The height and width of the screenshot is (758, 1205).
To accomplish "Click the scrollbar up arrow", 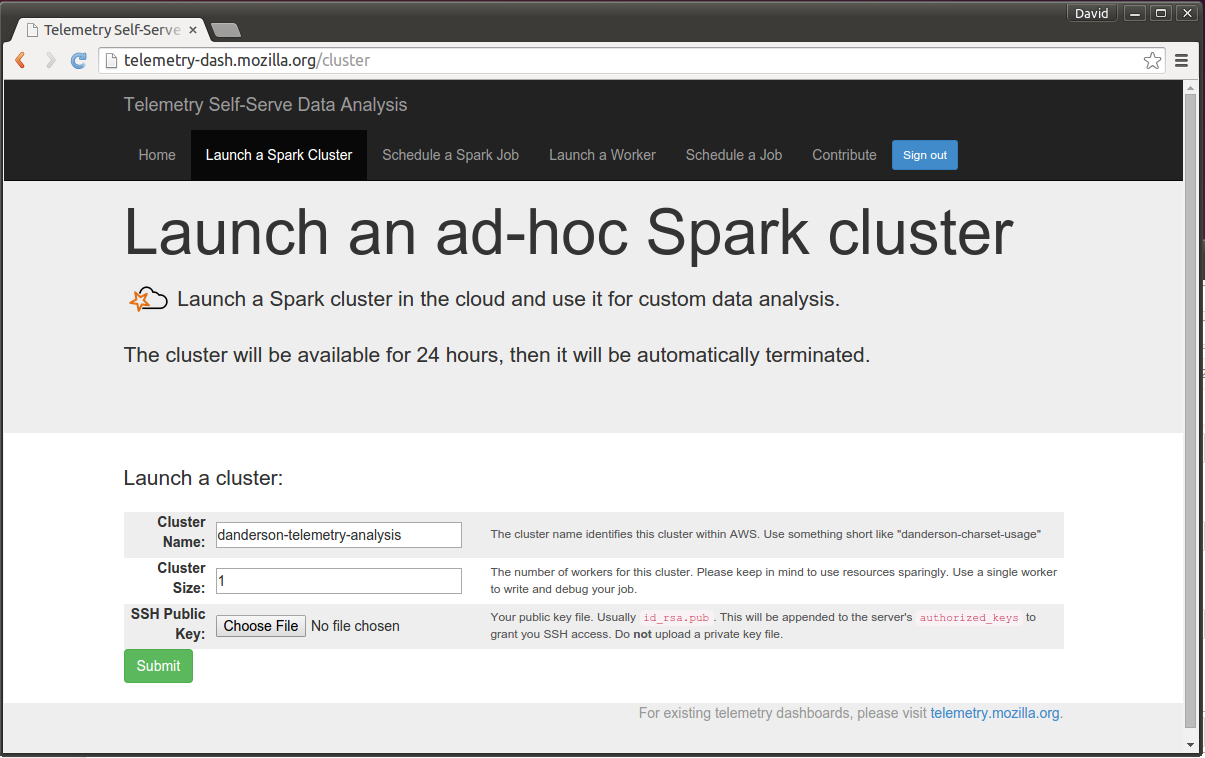I will (x=1190, y=88).
